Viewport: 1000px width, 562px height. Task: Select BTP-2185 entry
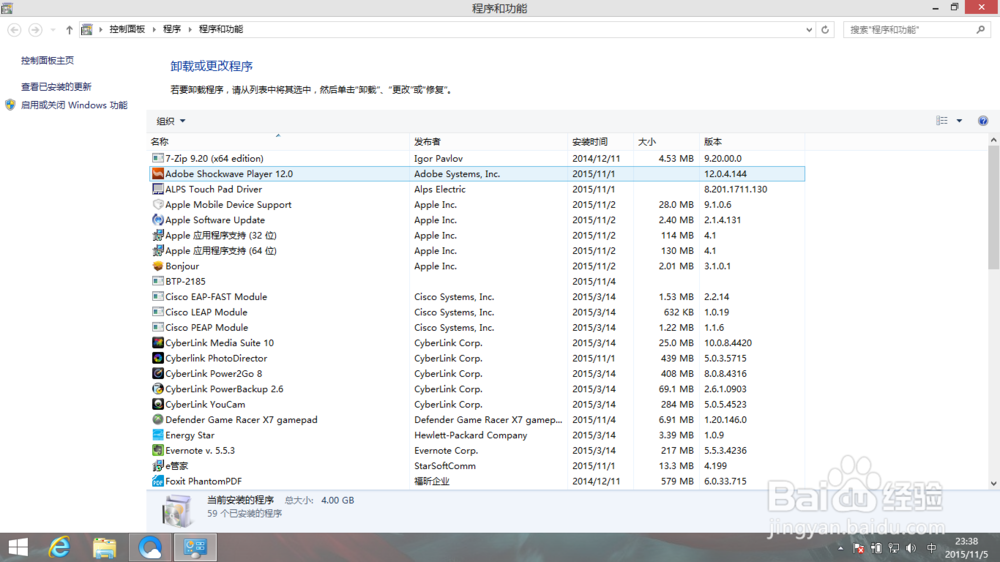pos(477,281)
